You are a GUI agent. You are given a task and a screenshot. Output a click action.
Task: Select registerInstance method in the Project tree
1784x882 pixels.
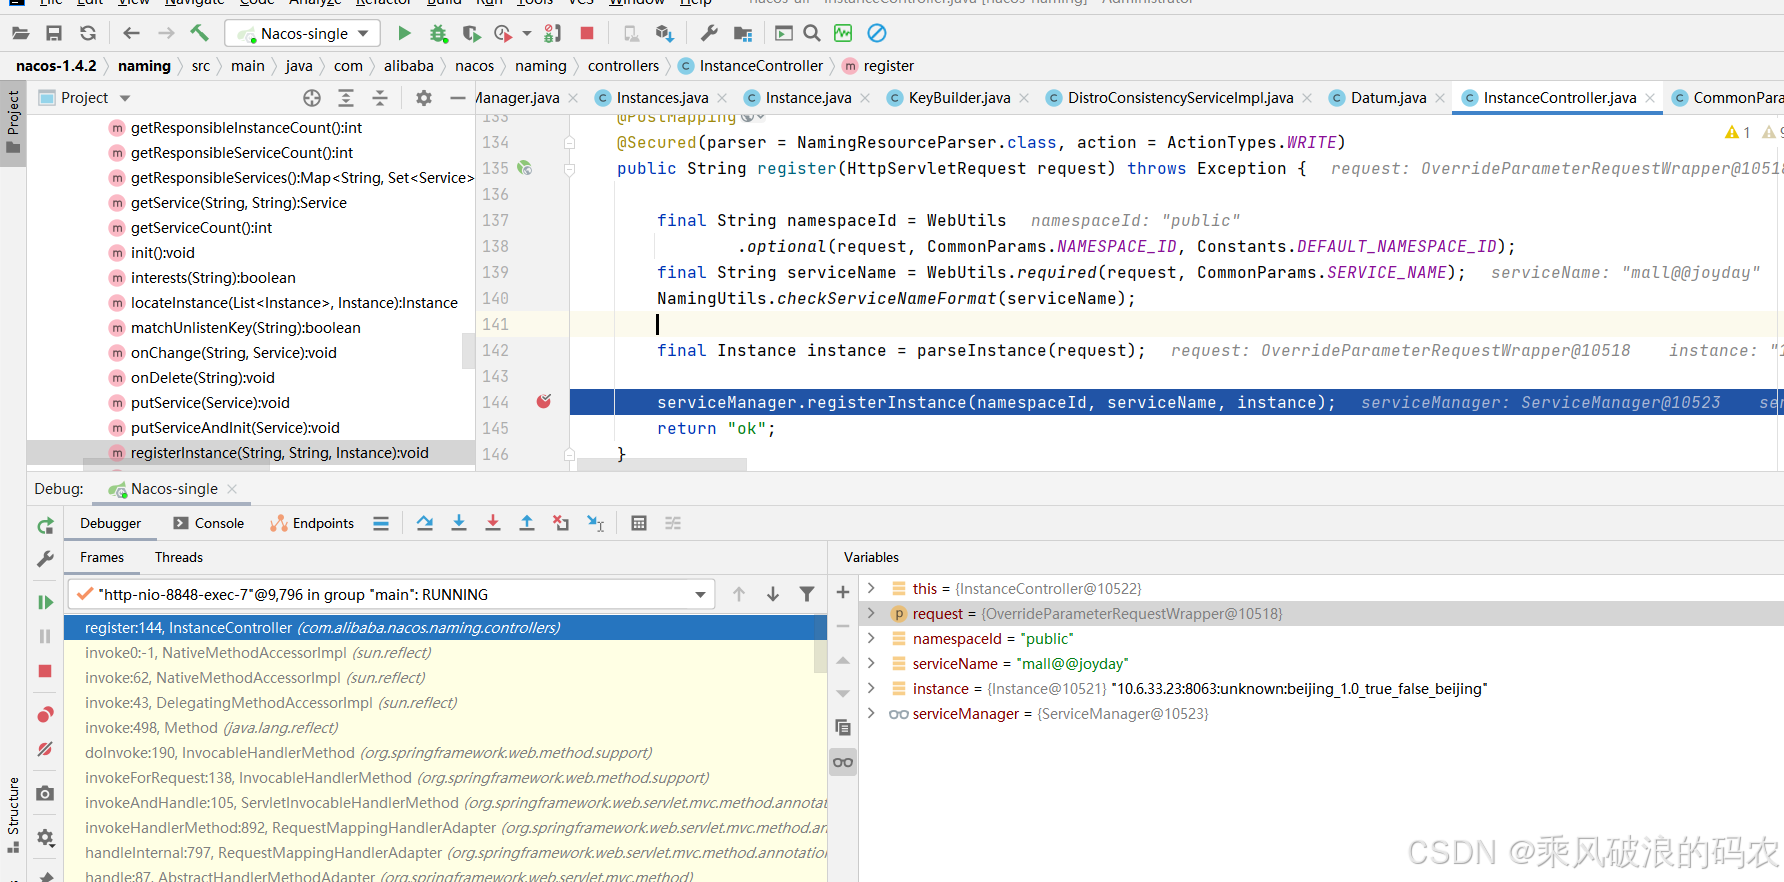279,453
